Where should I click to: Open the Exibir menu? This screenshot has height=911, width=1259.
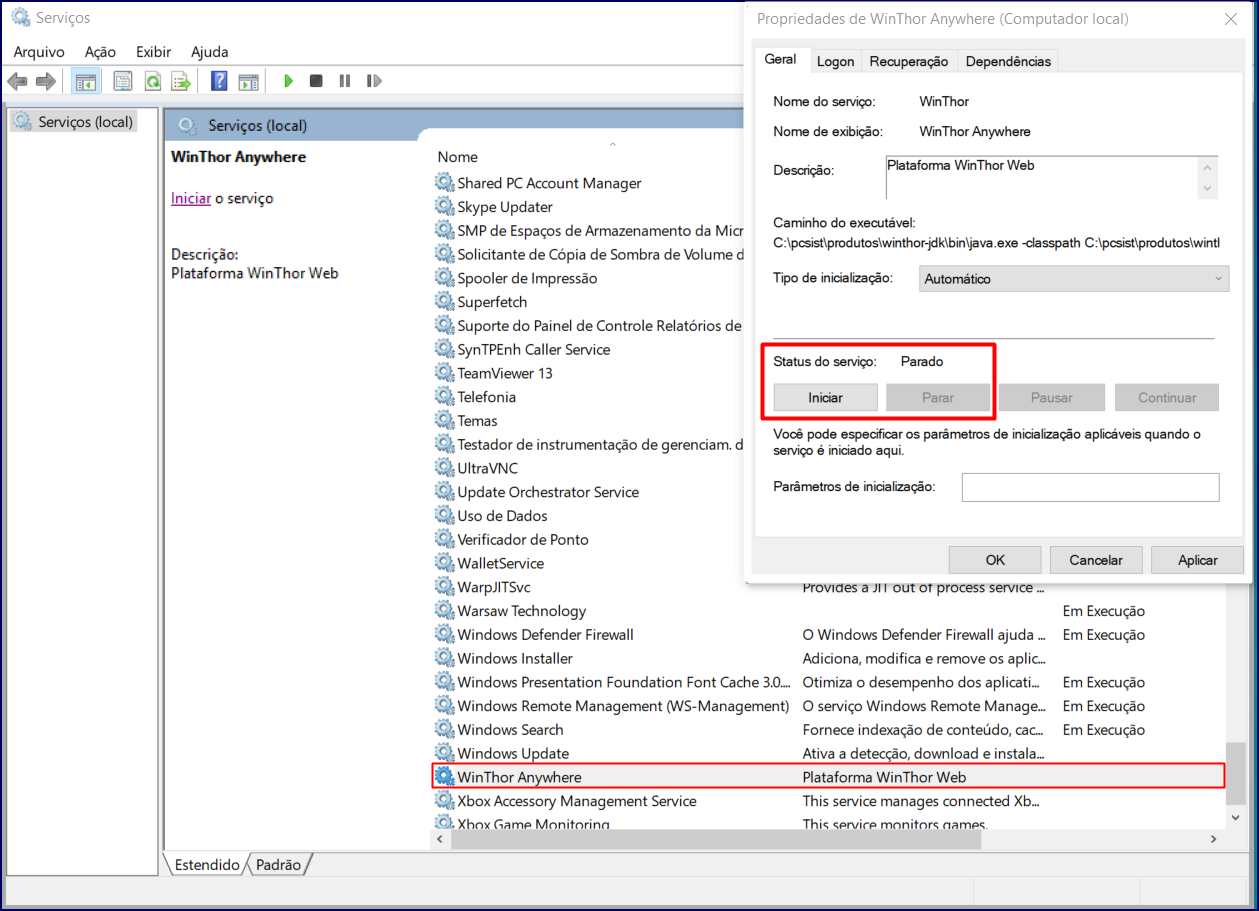[x=154, y=52]
